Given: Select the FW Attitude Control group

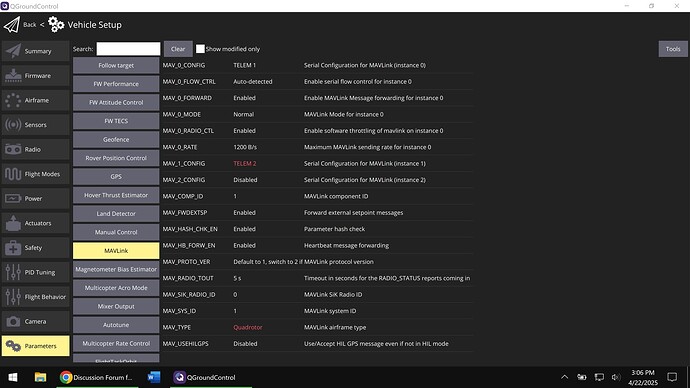Looking at the screenshot, I should 116,102.
